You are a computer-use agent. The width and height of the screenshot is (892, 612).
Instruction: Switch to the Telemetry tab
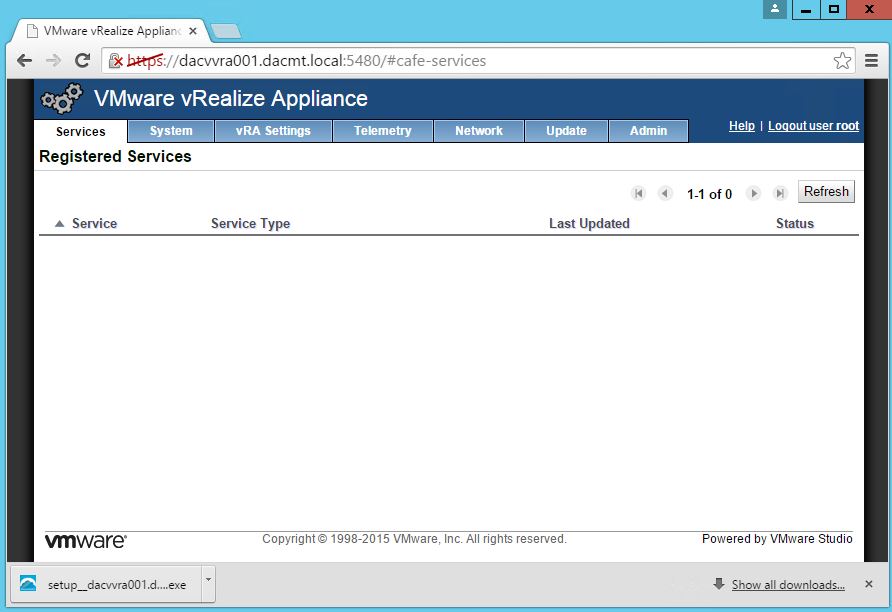(382, 131)
